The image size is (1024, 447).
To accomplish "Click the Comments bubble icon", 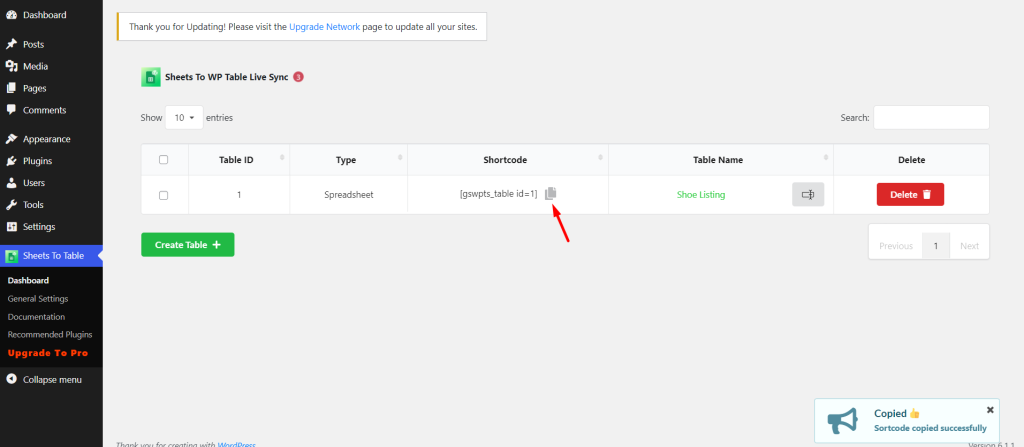I will 11,110.
